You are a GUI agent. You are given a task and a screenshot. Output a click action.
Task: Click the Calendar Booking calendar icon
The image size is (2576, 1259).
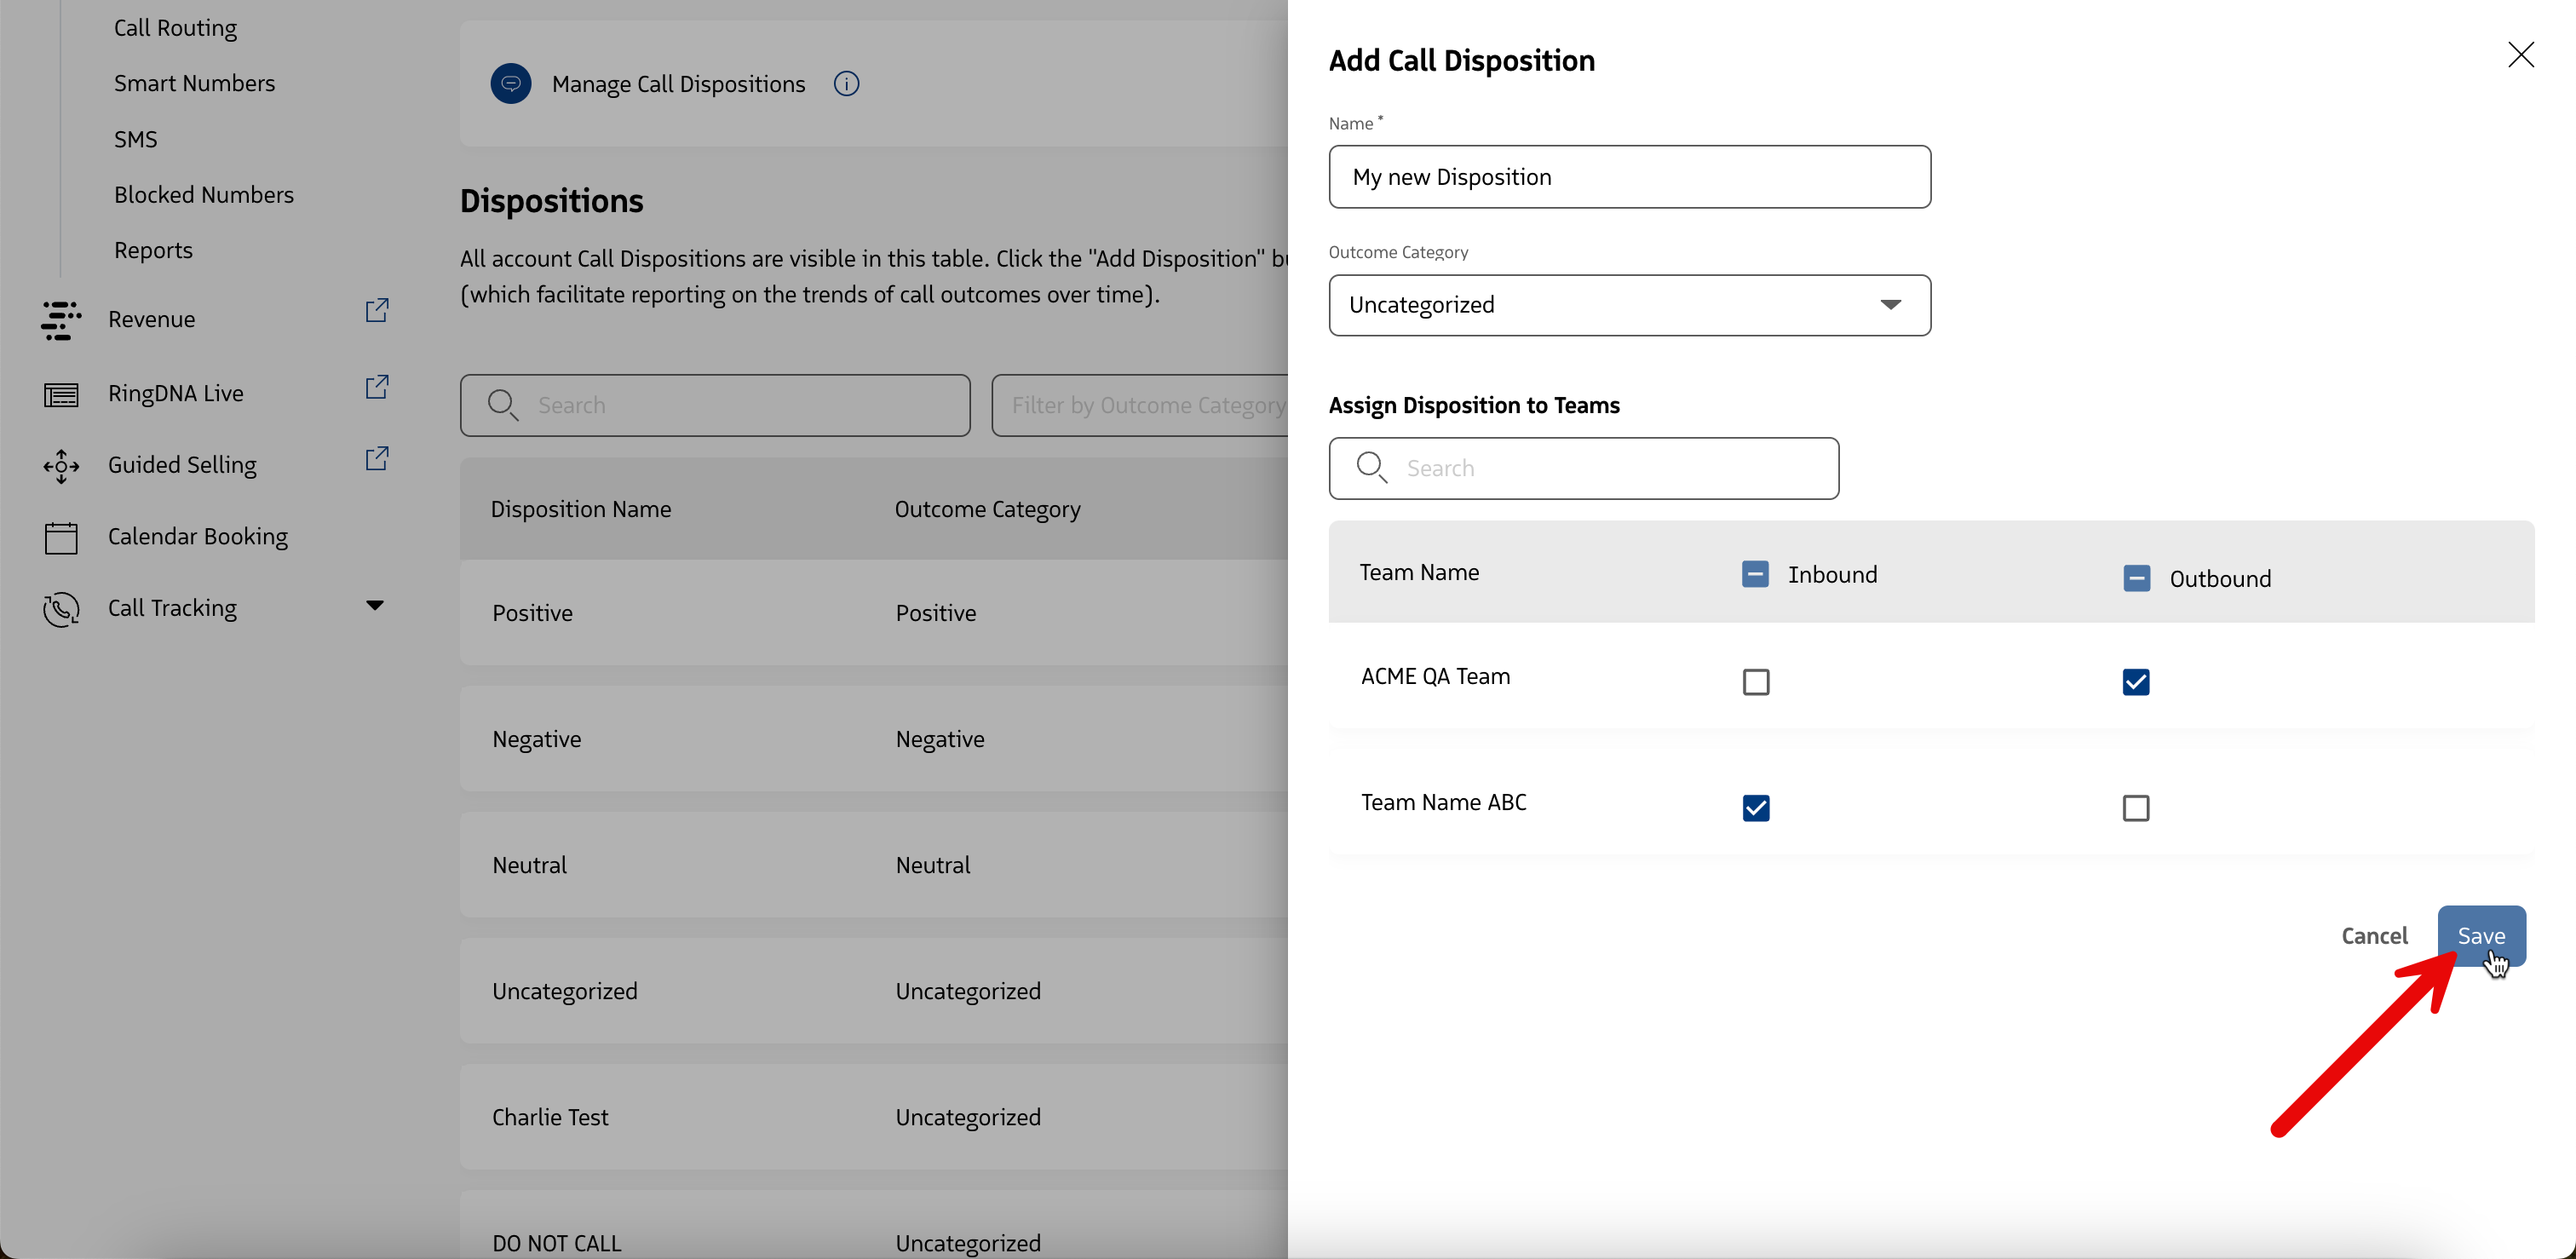61,538
